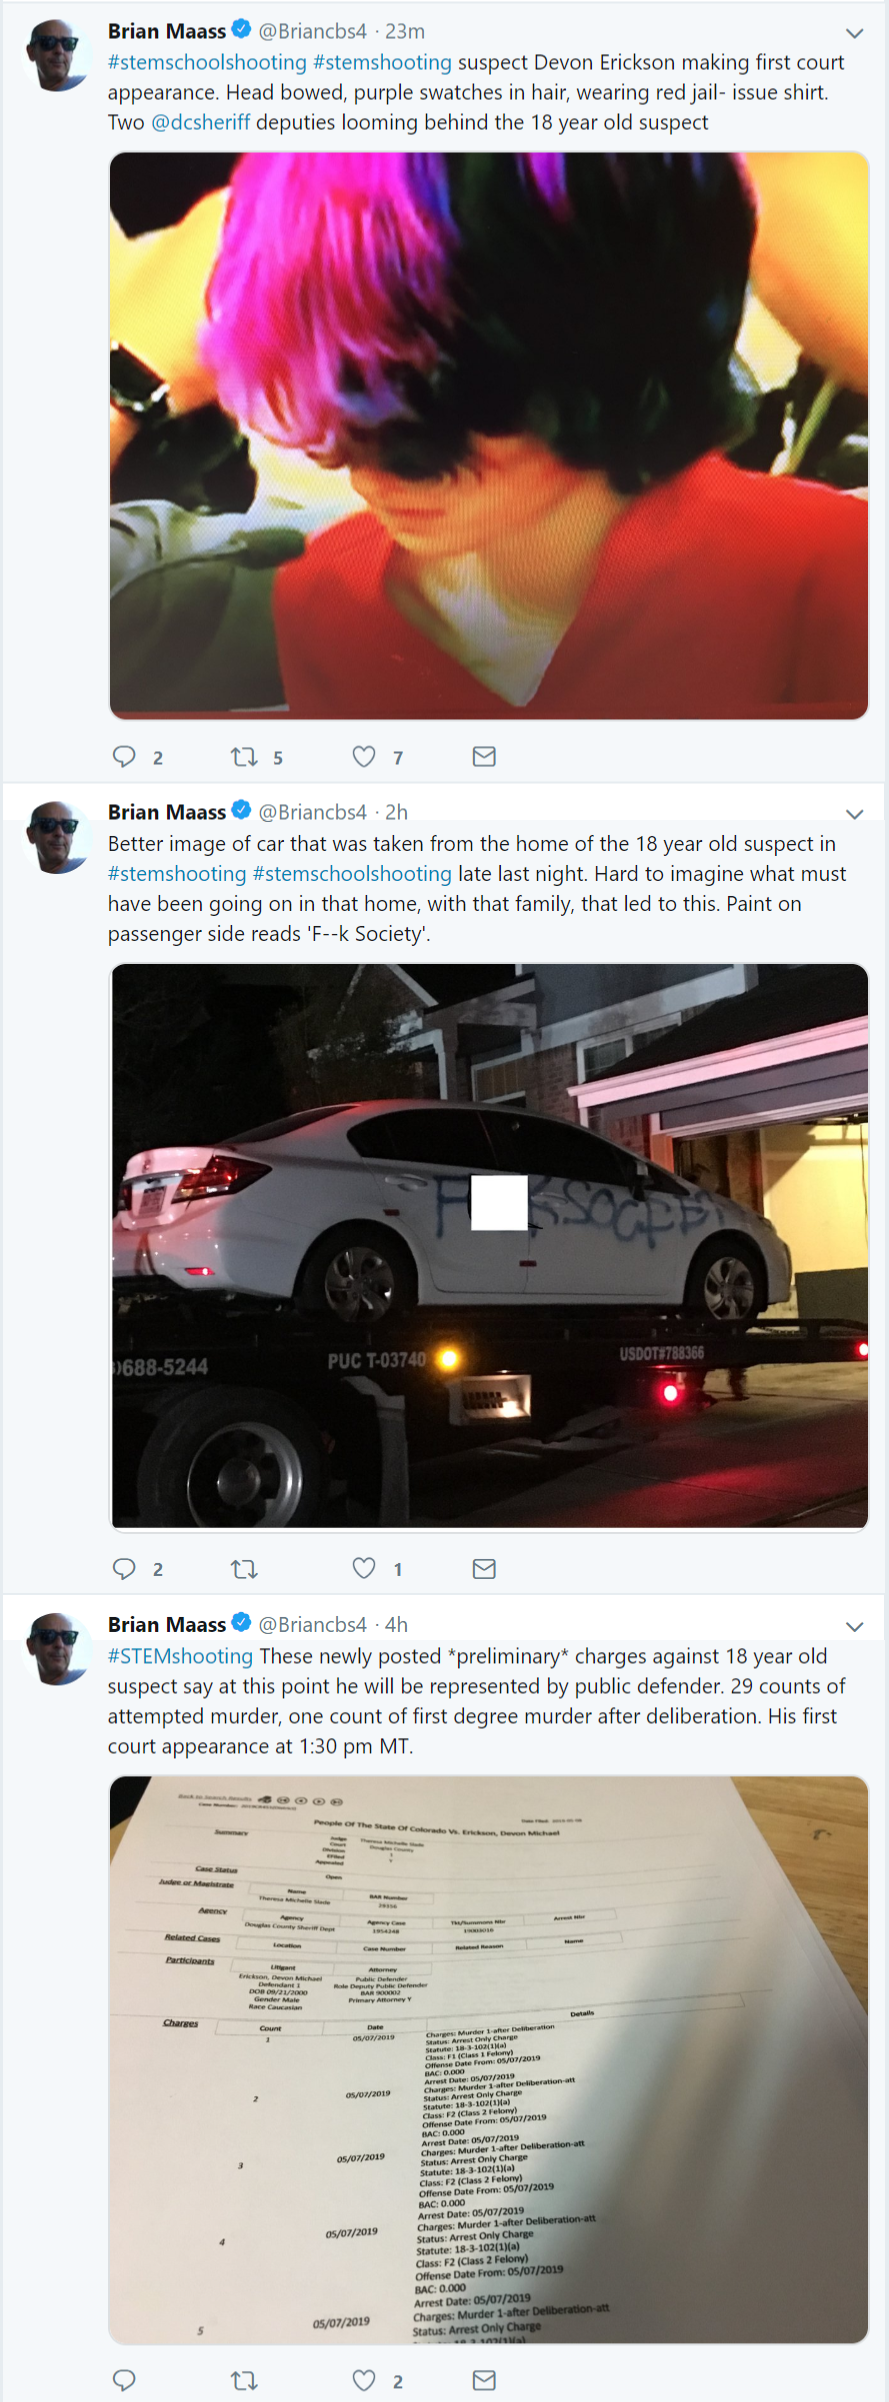
Task: Open the chevron menu on 4h tweet
Action: [x=854, y=1626]
